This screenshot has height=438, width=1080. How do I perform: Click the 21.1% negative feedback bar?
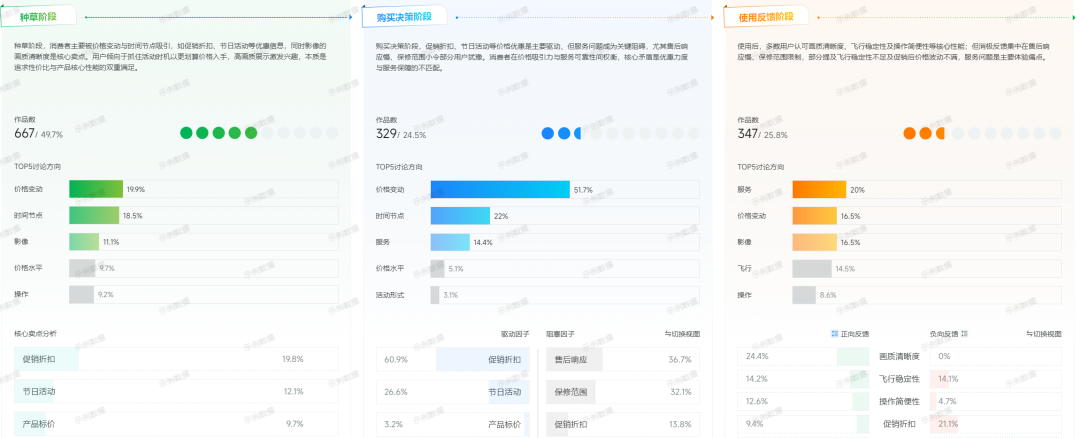coord(944,424)
